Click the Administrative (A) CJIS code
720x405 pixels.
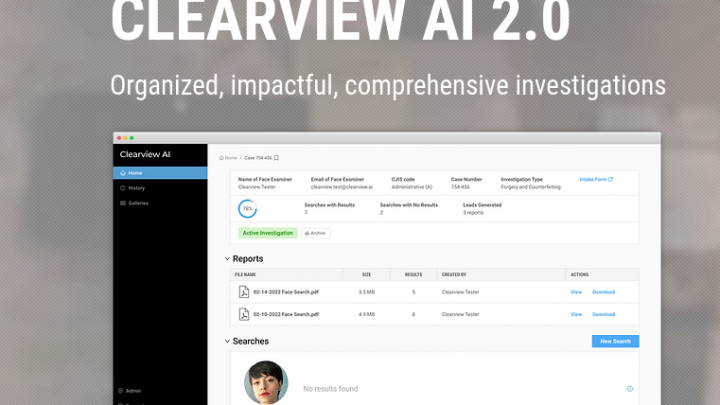tap(412, 187)
